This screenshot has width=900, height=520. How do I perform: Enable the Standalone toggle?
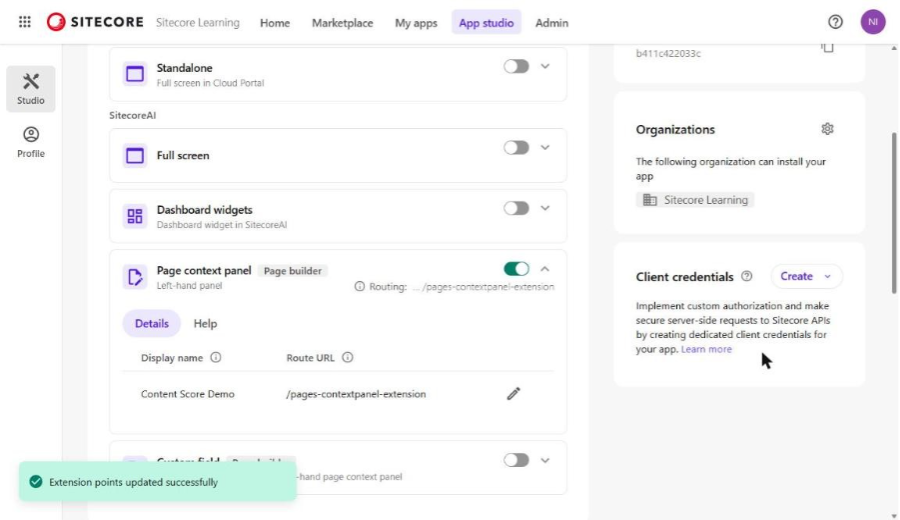point(516,67)
